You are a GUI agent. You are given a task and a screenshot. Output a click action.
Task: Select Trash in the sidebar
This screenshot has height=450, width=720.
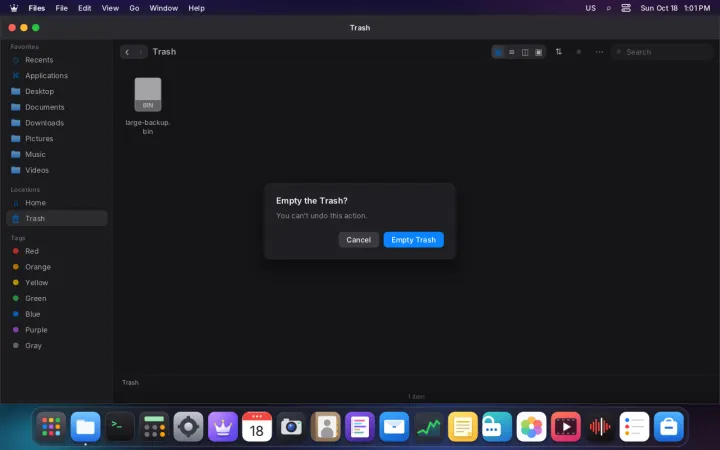pyautogui.click(x=56, y=218)
